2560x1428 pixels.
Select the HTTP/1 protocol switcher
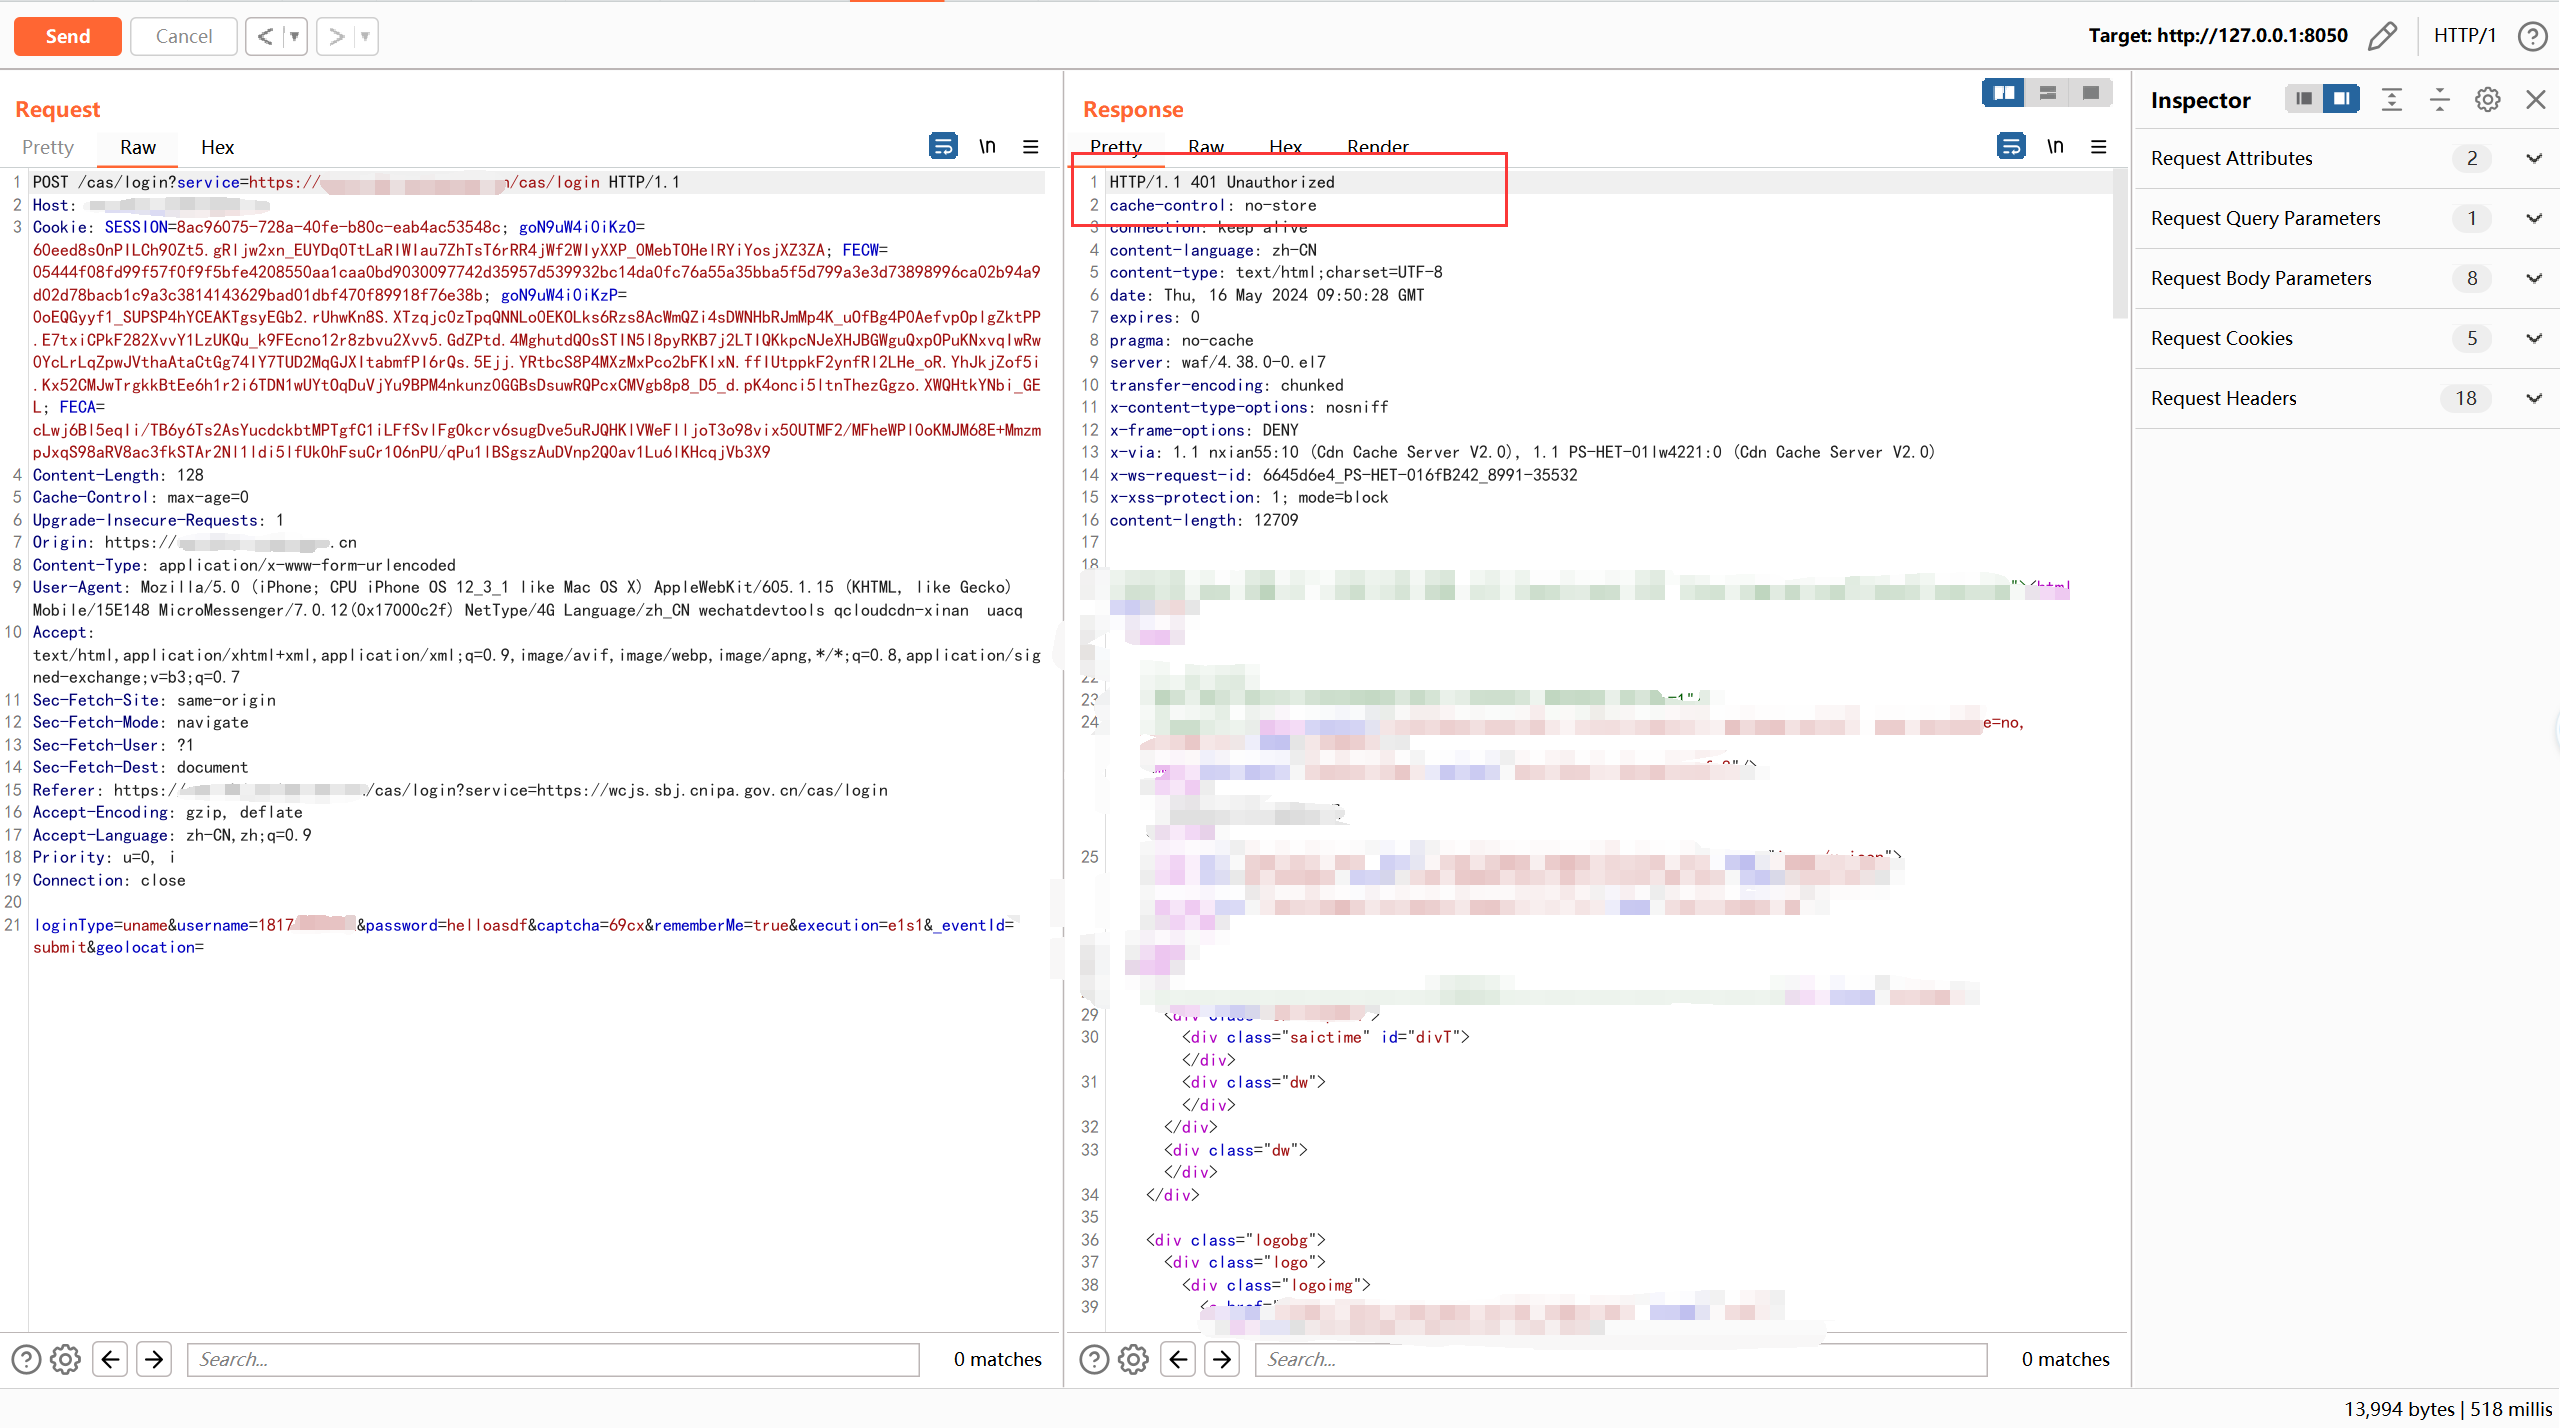(2464, 36)
